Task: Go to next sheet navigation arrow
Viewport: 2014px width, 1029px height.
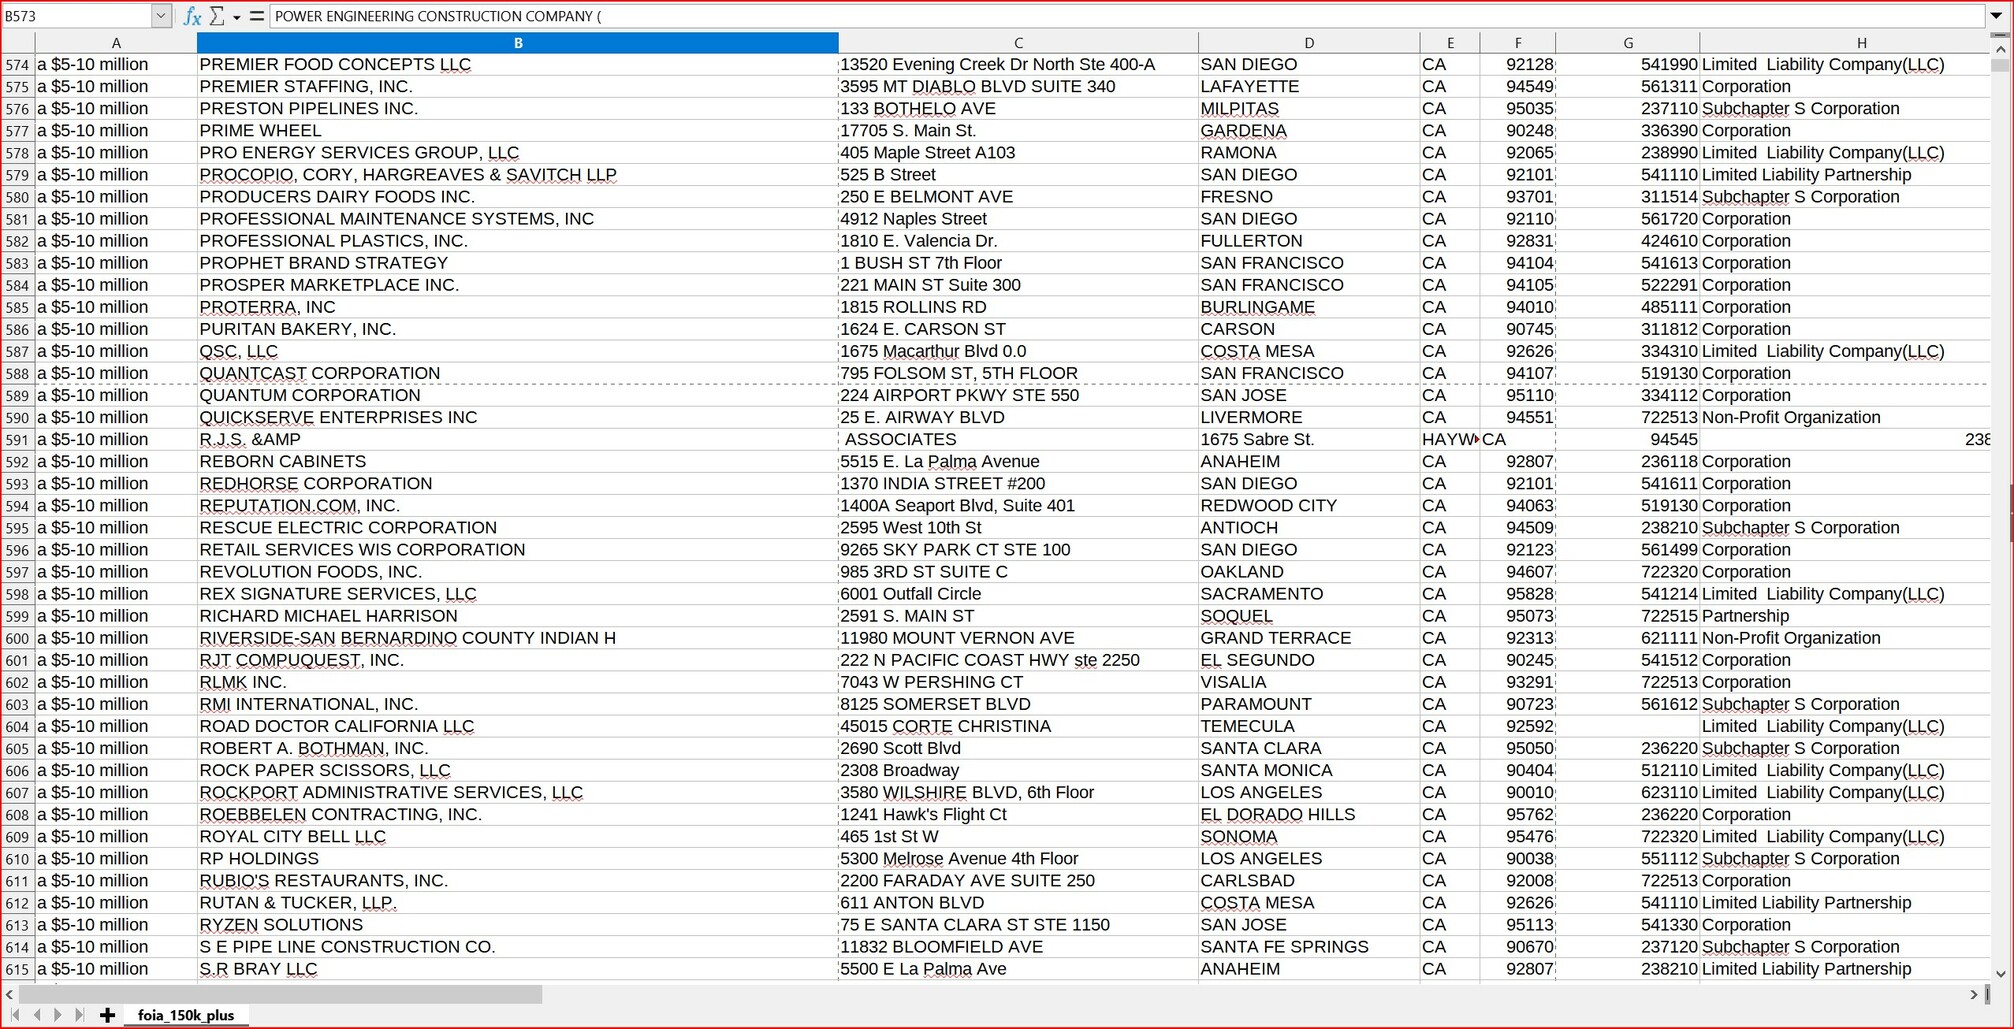Action: click(x=58, y=1015)
